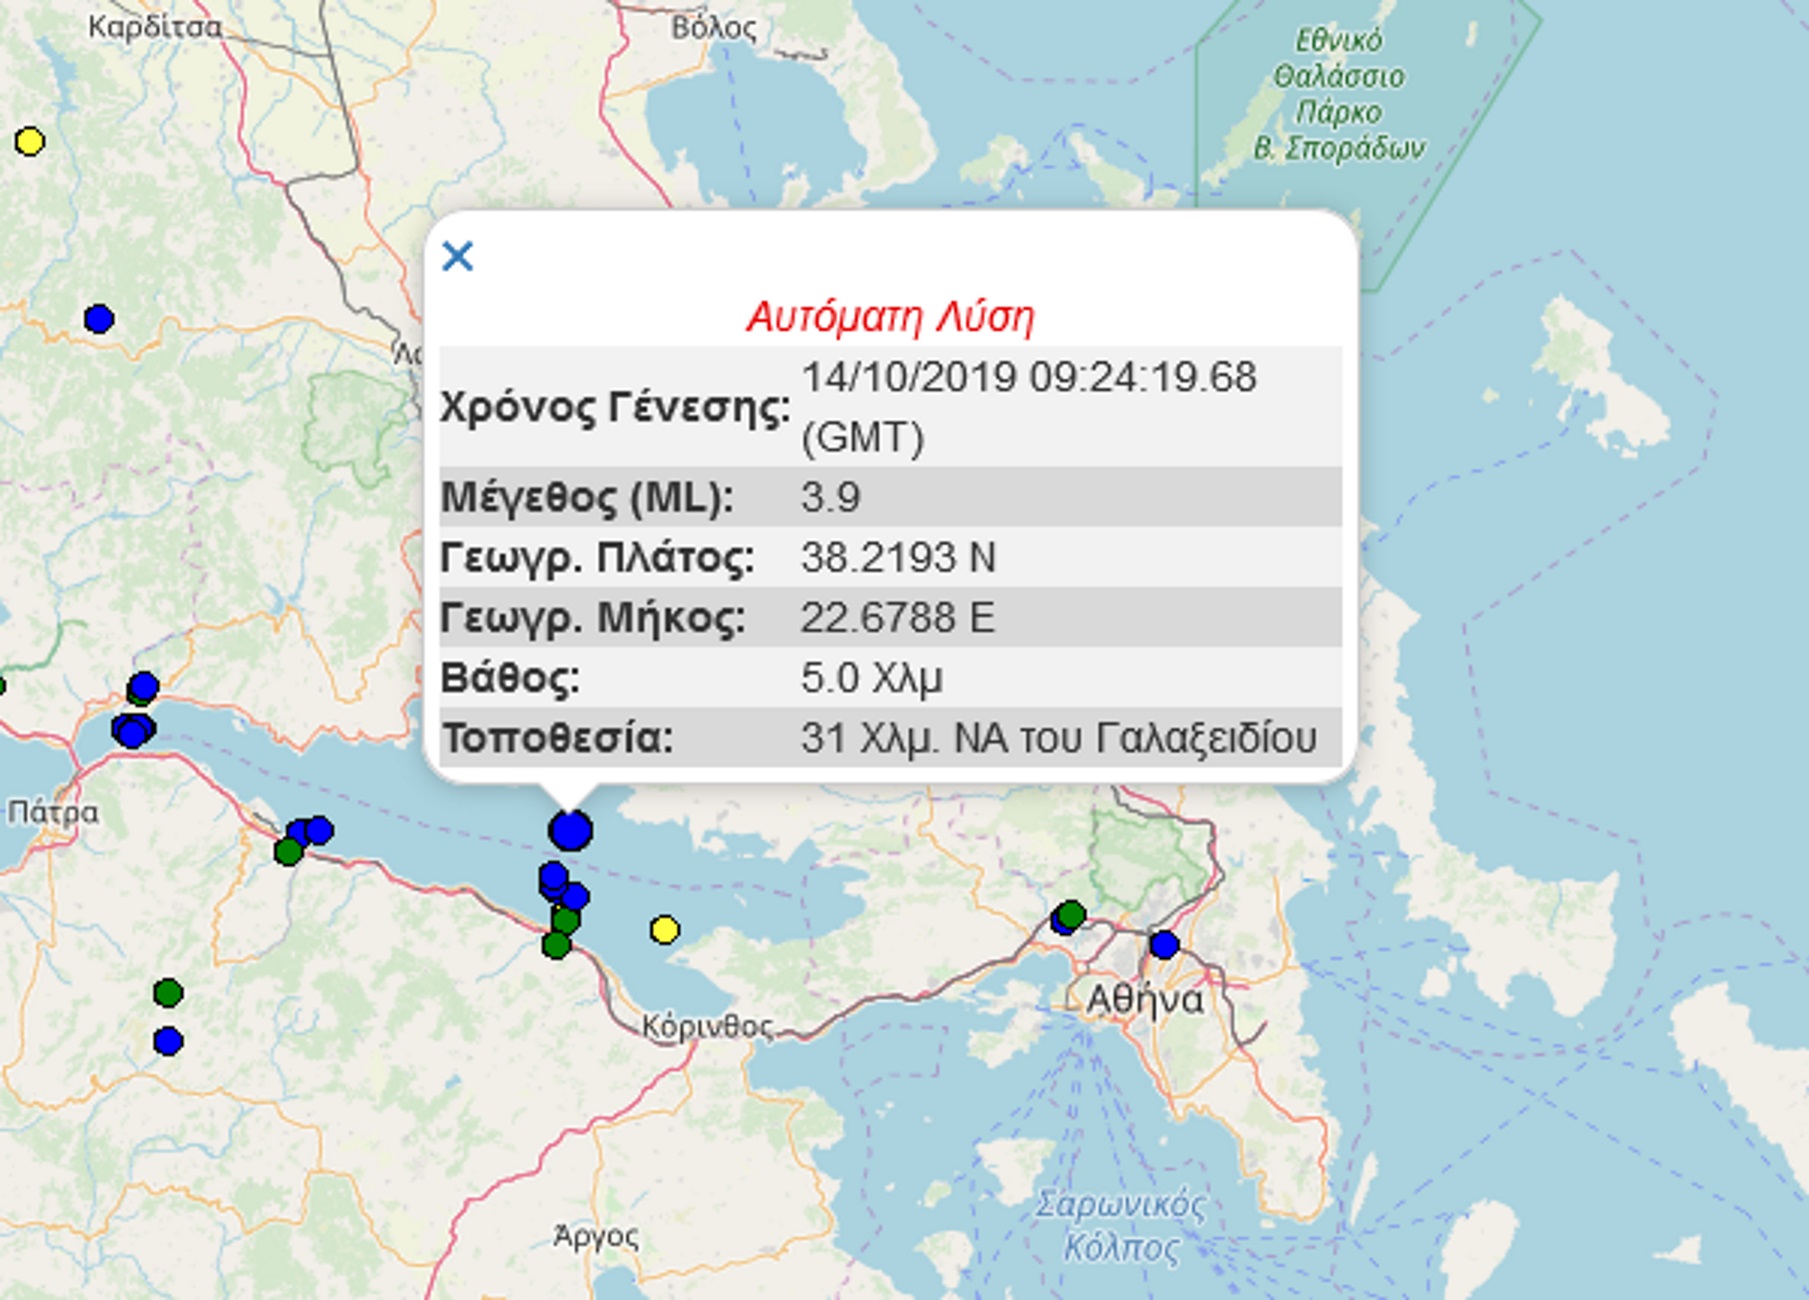Screen dimensions: 1809x1300
Task: Select the large blue epicenter marker under popup
Action: pos(570,830)
